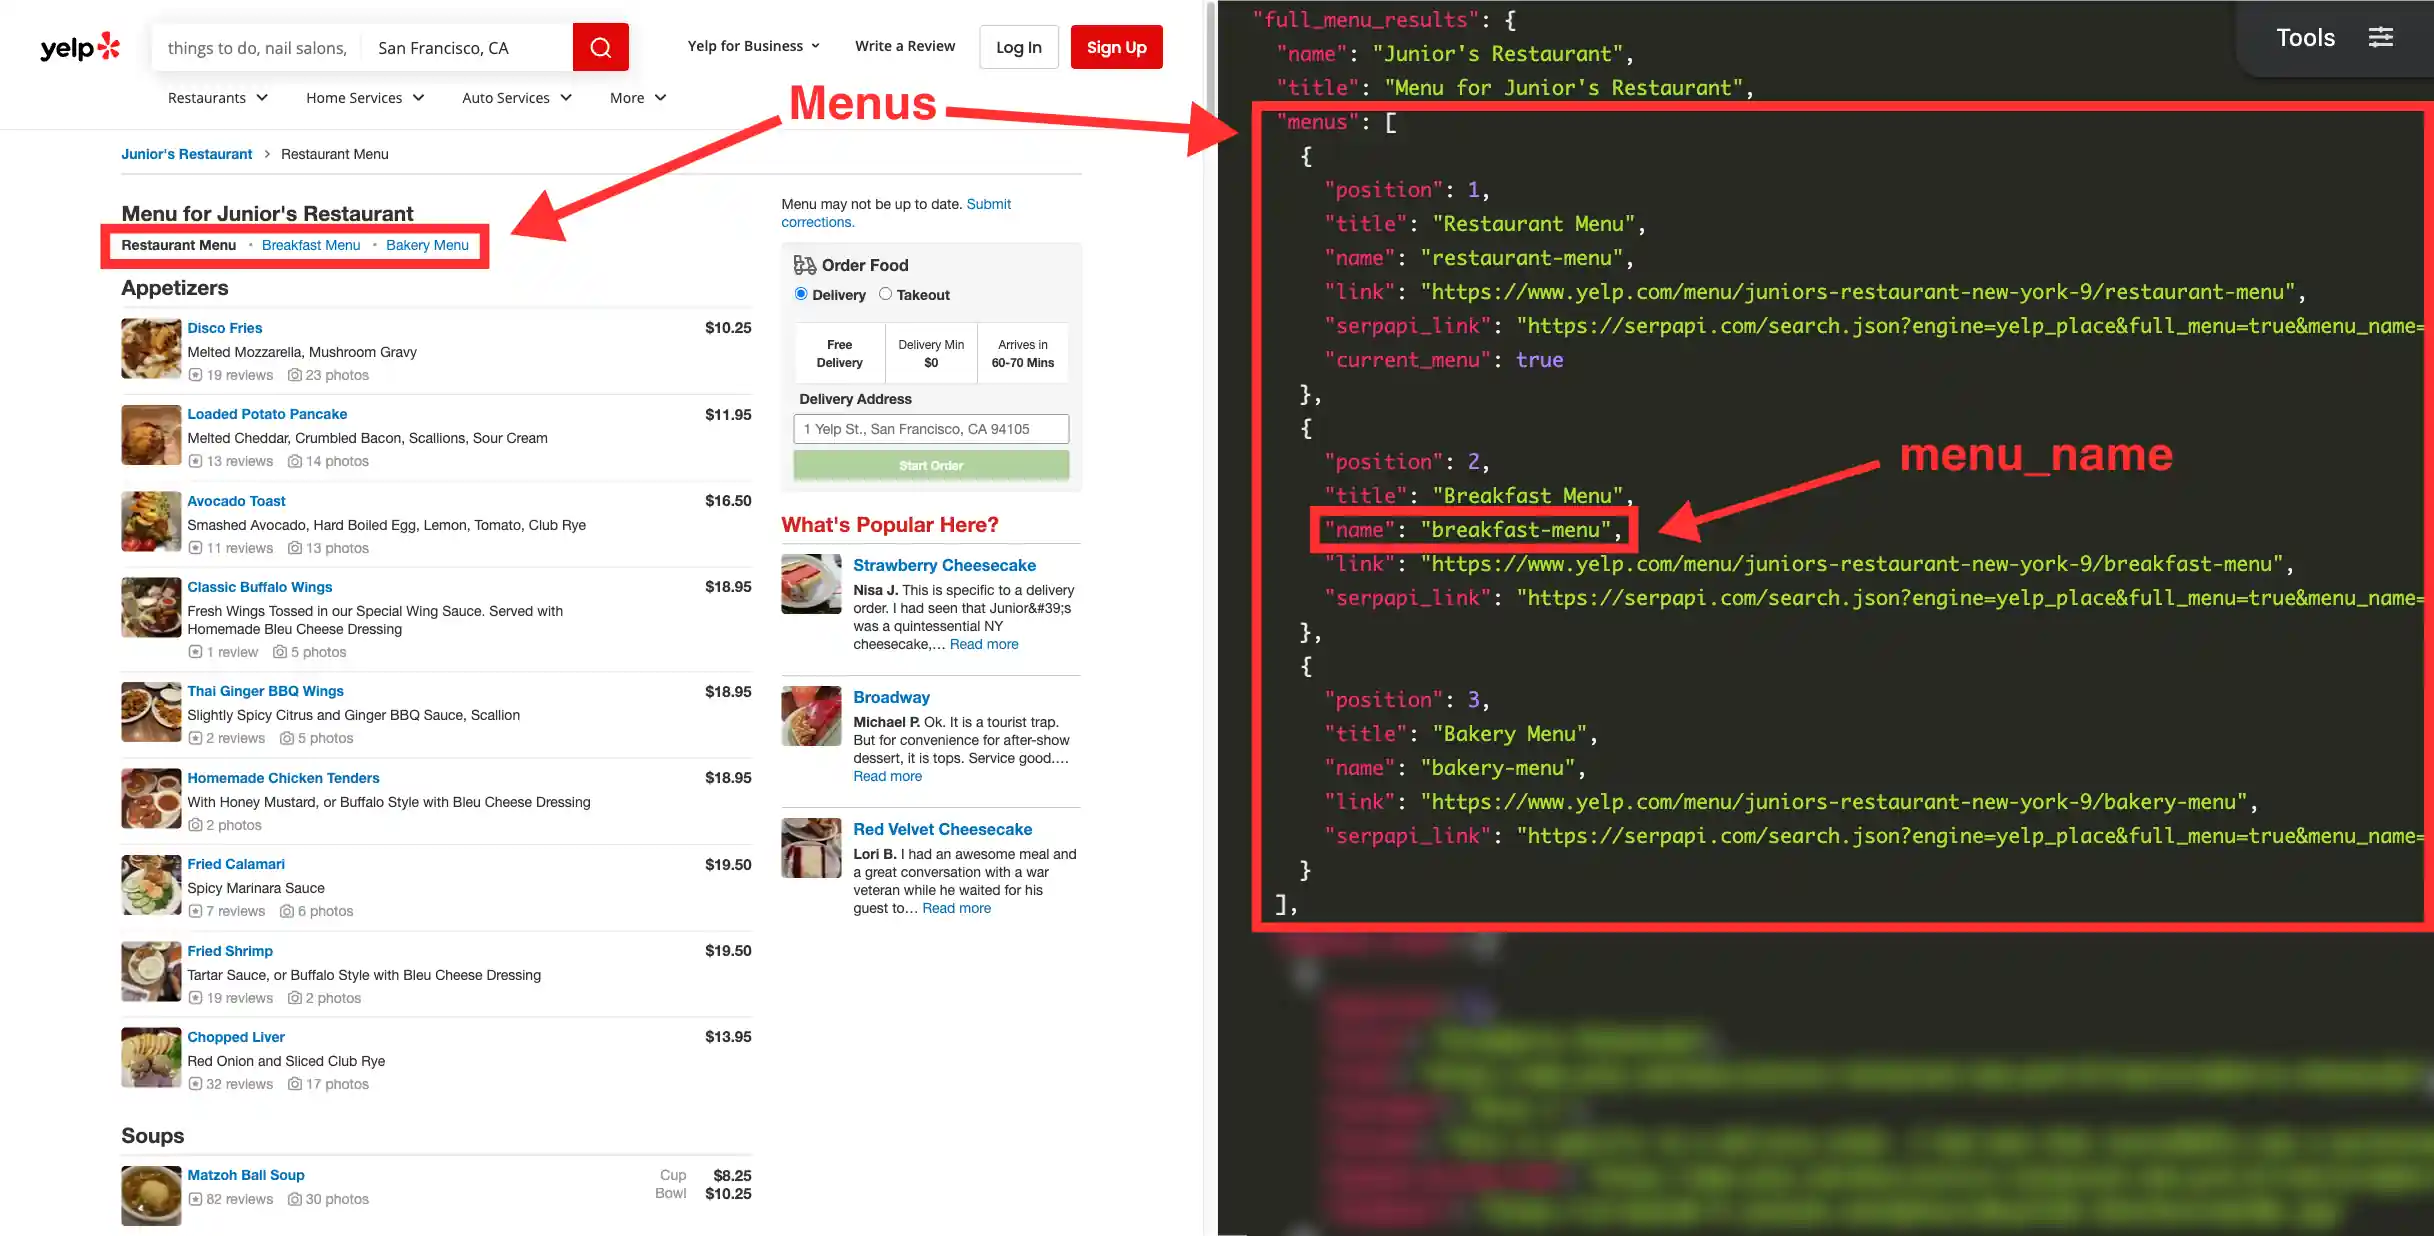Expand the Home Services dropdown
Image resolution: width=2434 pixels, height=1236 pixels.
(365, 98)
